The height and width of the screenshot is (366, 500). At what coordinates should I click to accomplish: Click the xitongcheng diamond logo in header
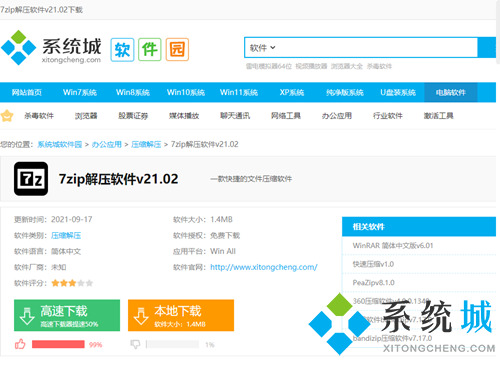tap(19, 48)
